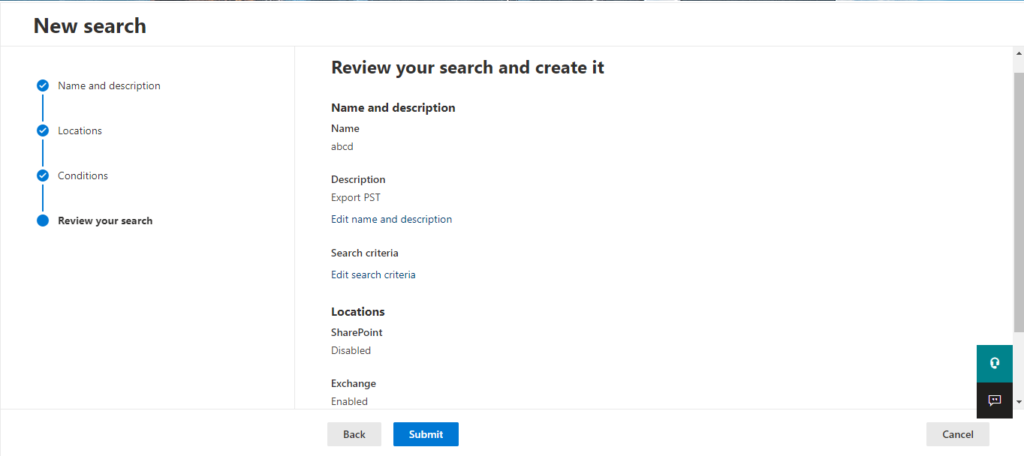This screenshot has height=456, width=1024.
Task: Open the black feedback chat icon
Action: pyautogui.click(x=994, y=400)
